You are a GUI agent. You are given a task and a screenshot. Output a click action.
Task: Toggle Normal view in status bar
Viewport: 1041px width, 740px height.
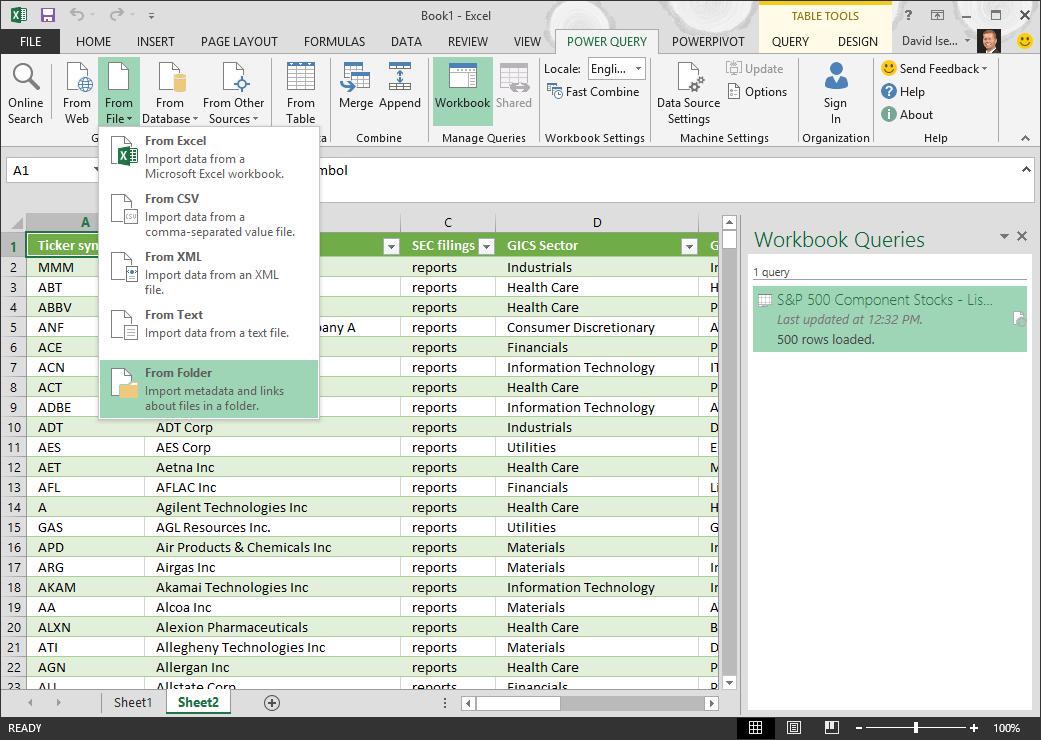pyautogui.click(x=757, y=727)
